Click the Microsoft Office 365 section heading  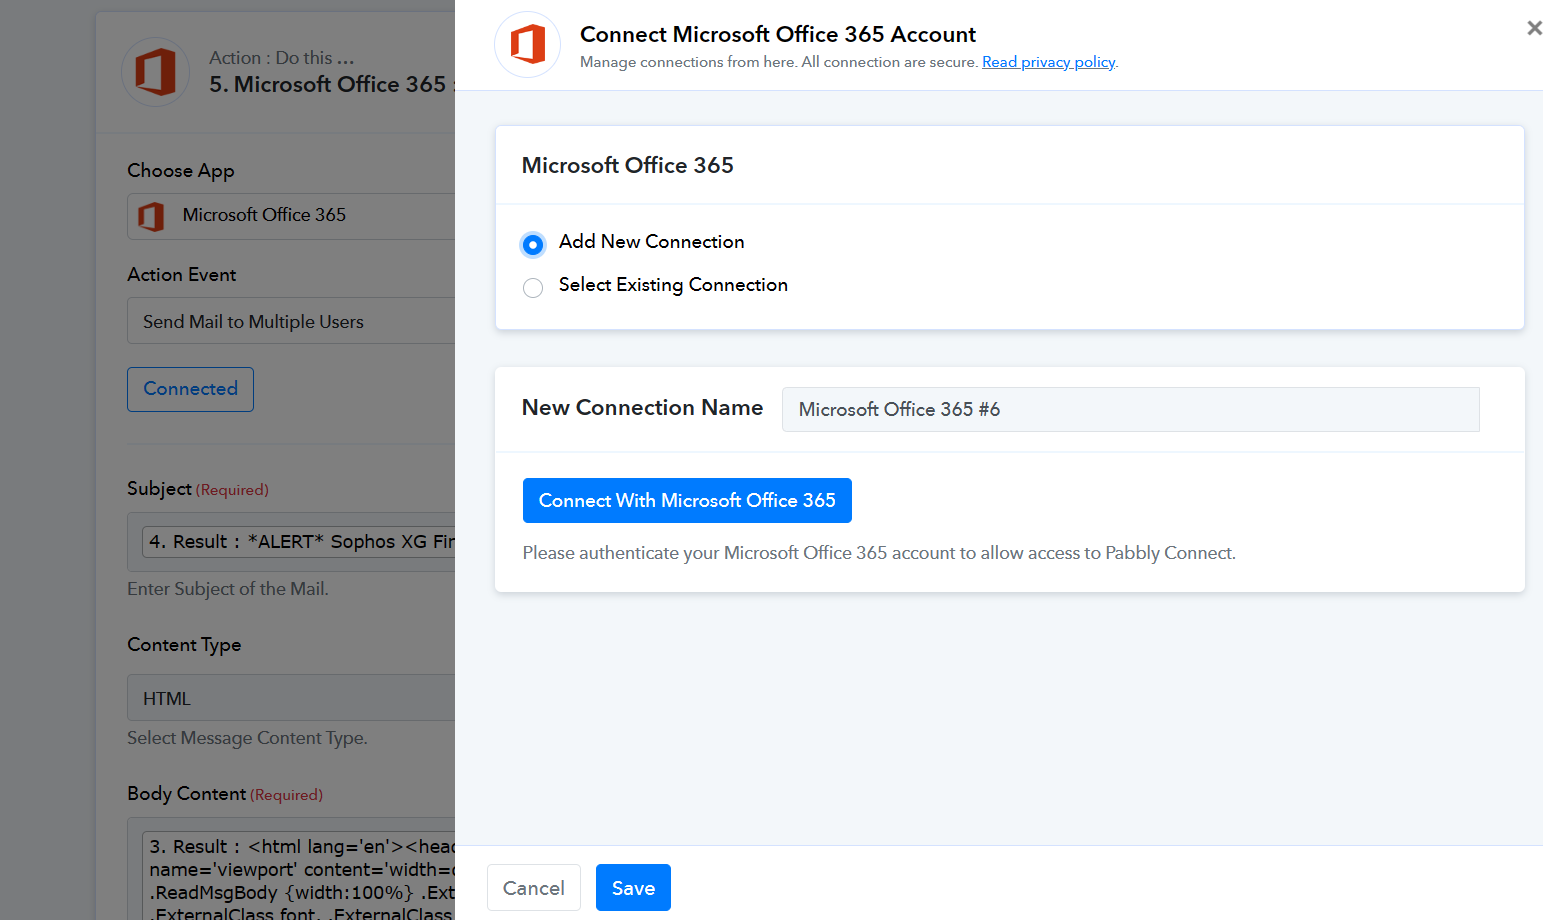pos(628,165)
